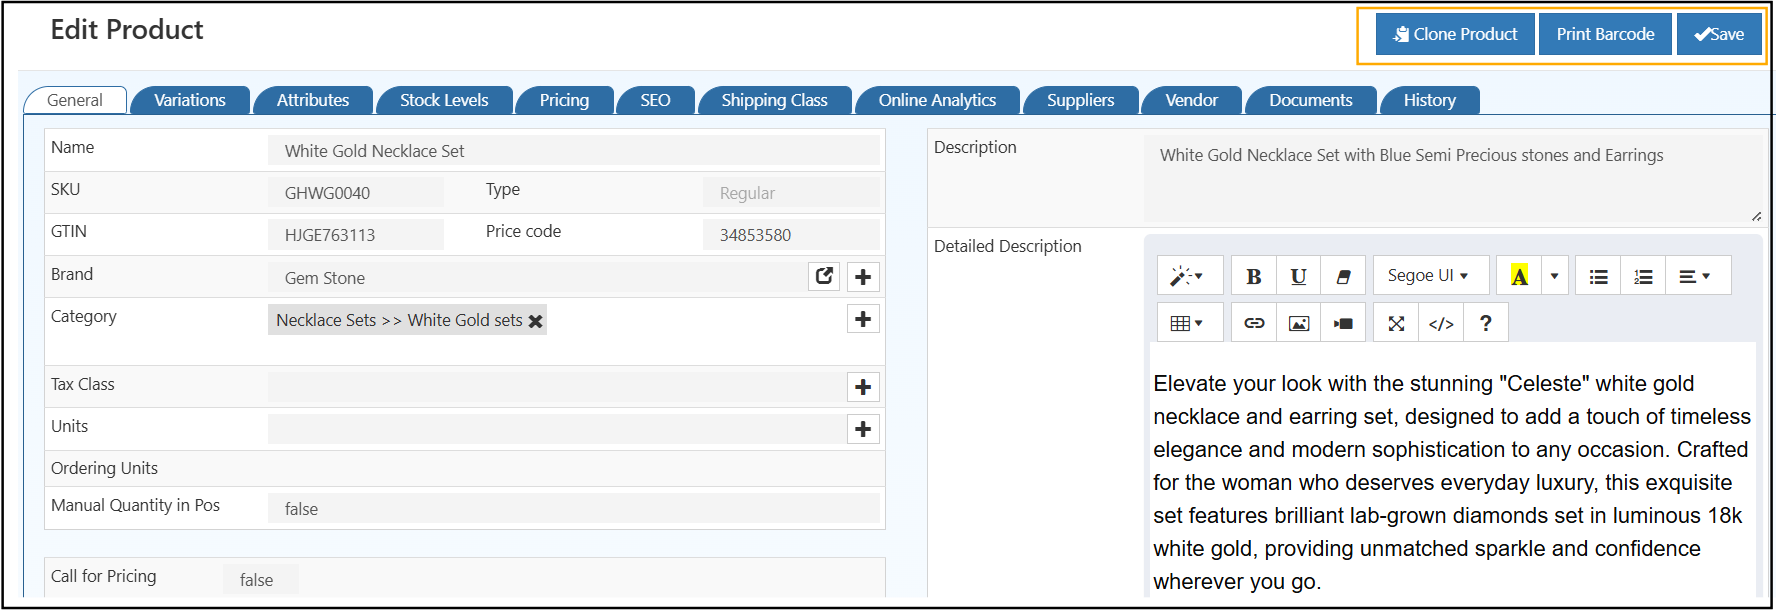This screenshot has width=1776, height=610.
Task: Open the Brand external link icon
Action: pos(824,276)
